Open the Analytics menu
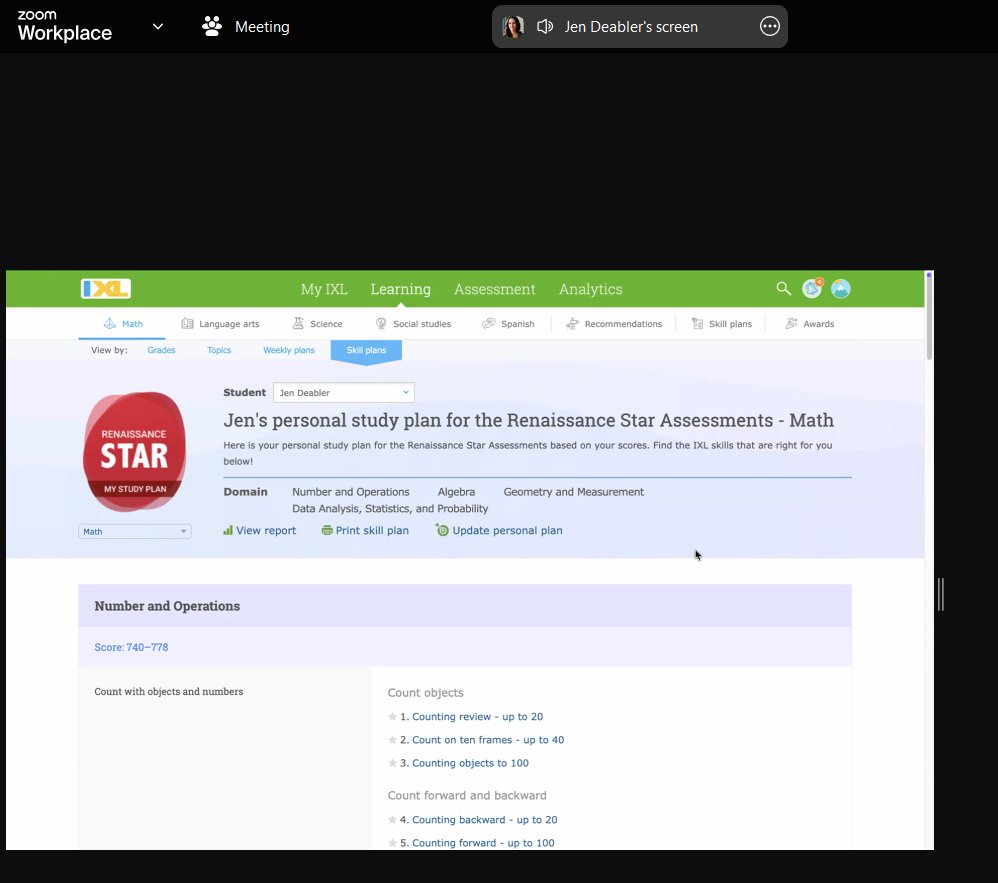Screen dimensions: 998x883 591,289
